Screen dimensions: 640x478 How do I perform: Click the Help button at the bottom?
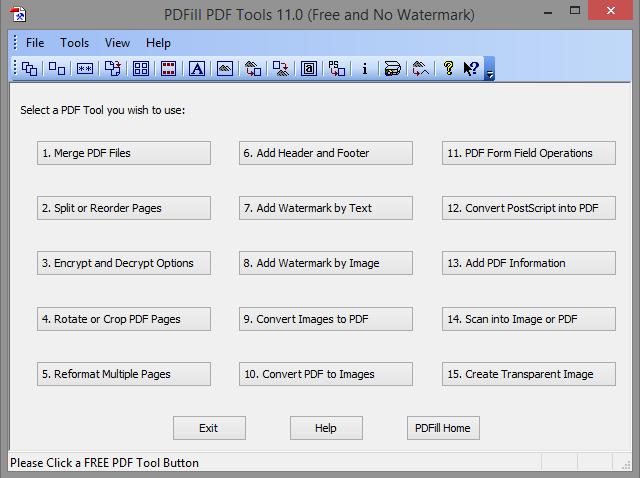click(x=327, y=428)
